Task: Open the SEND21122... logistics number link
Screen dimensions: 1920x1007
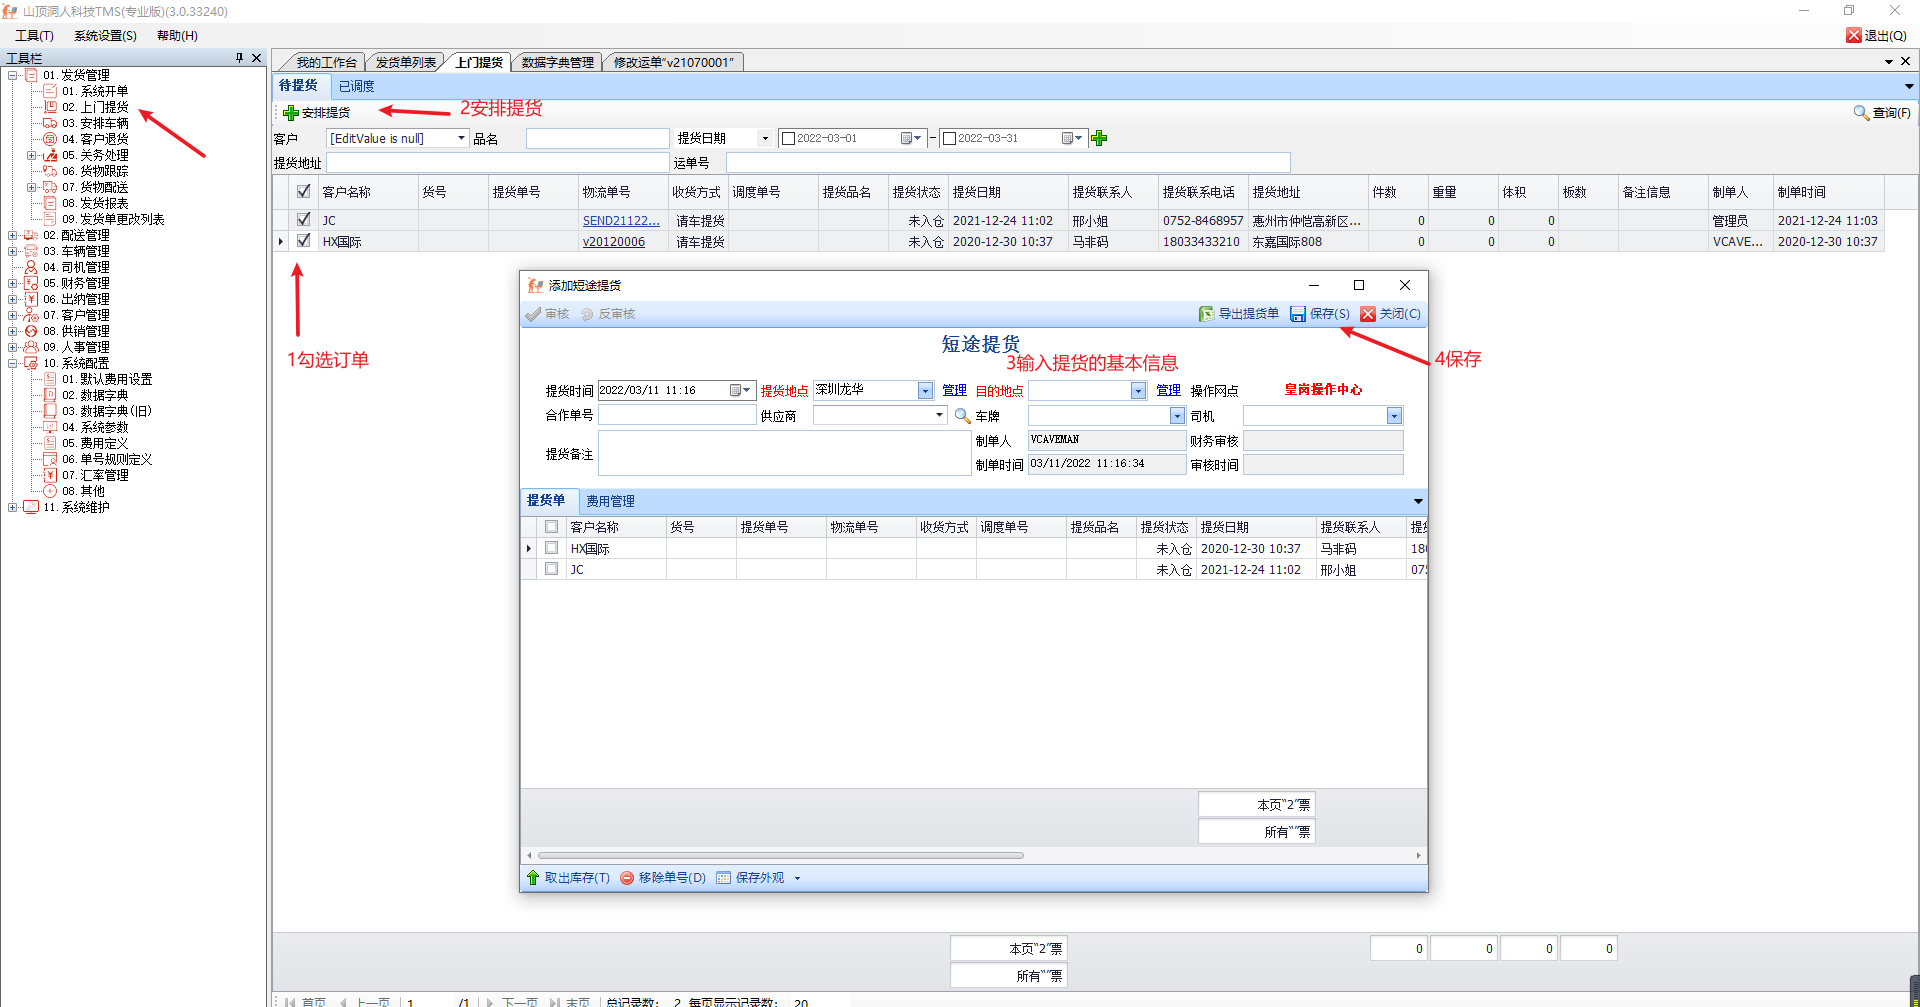Action: point(621,221)
